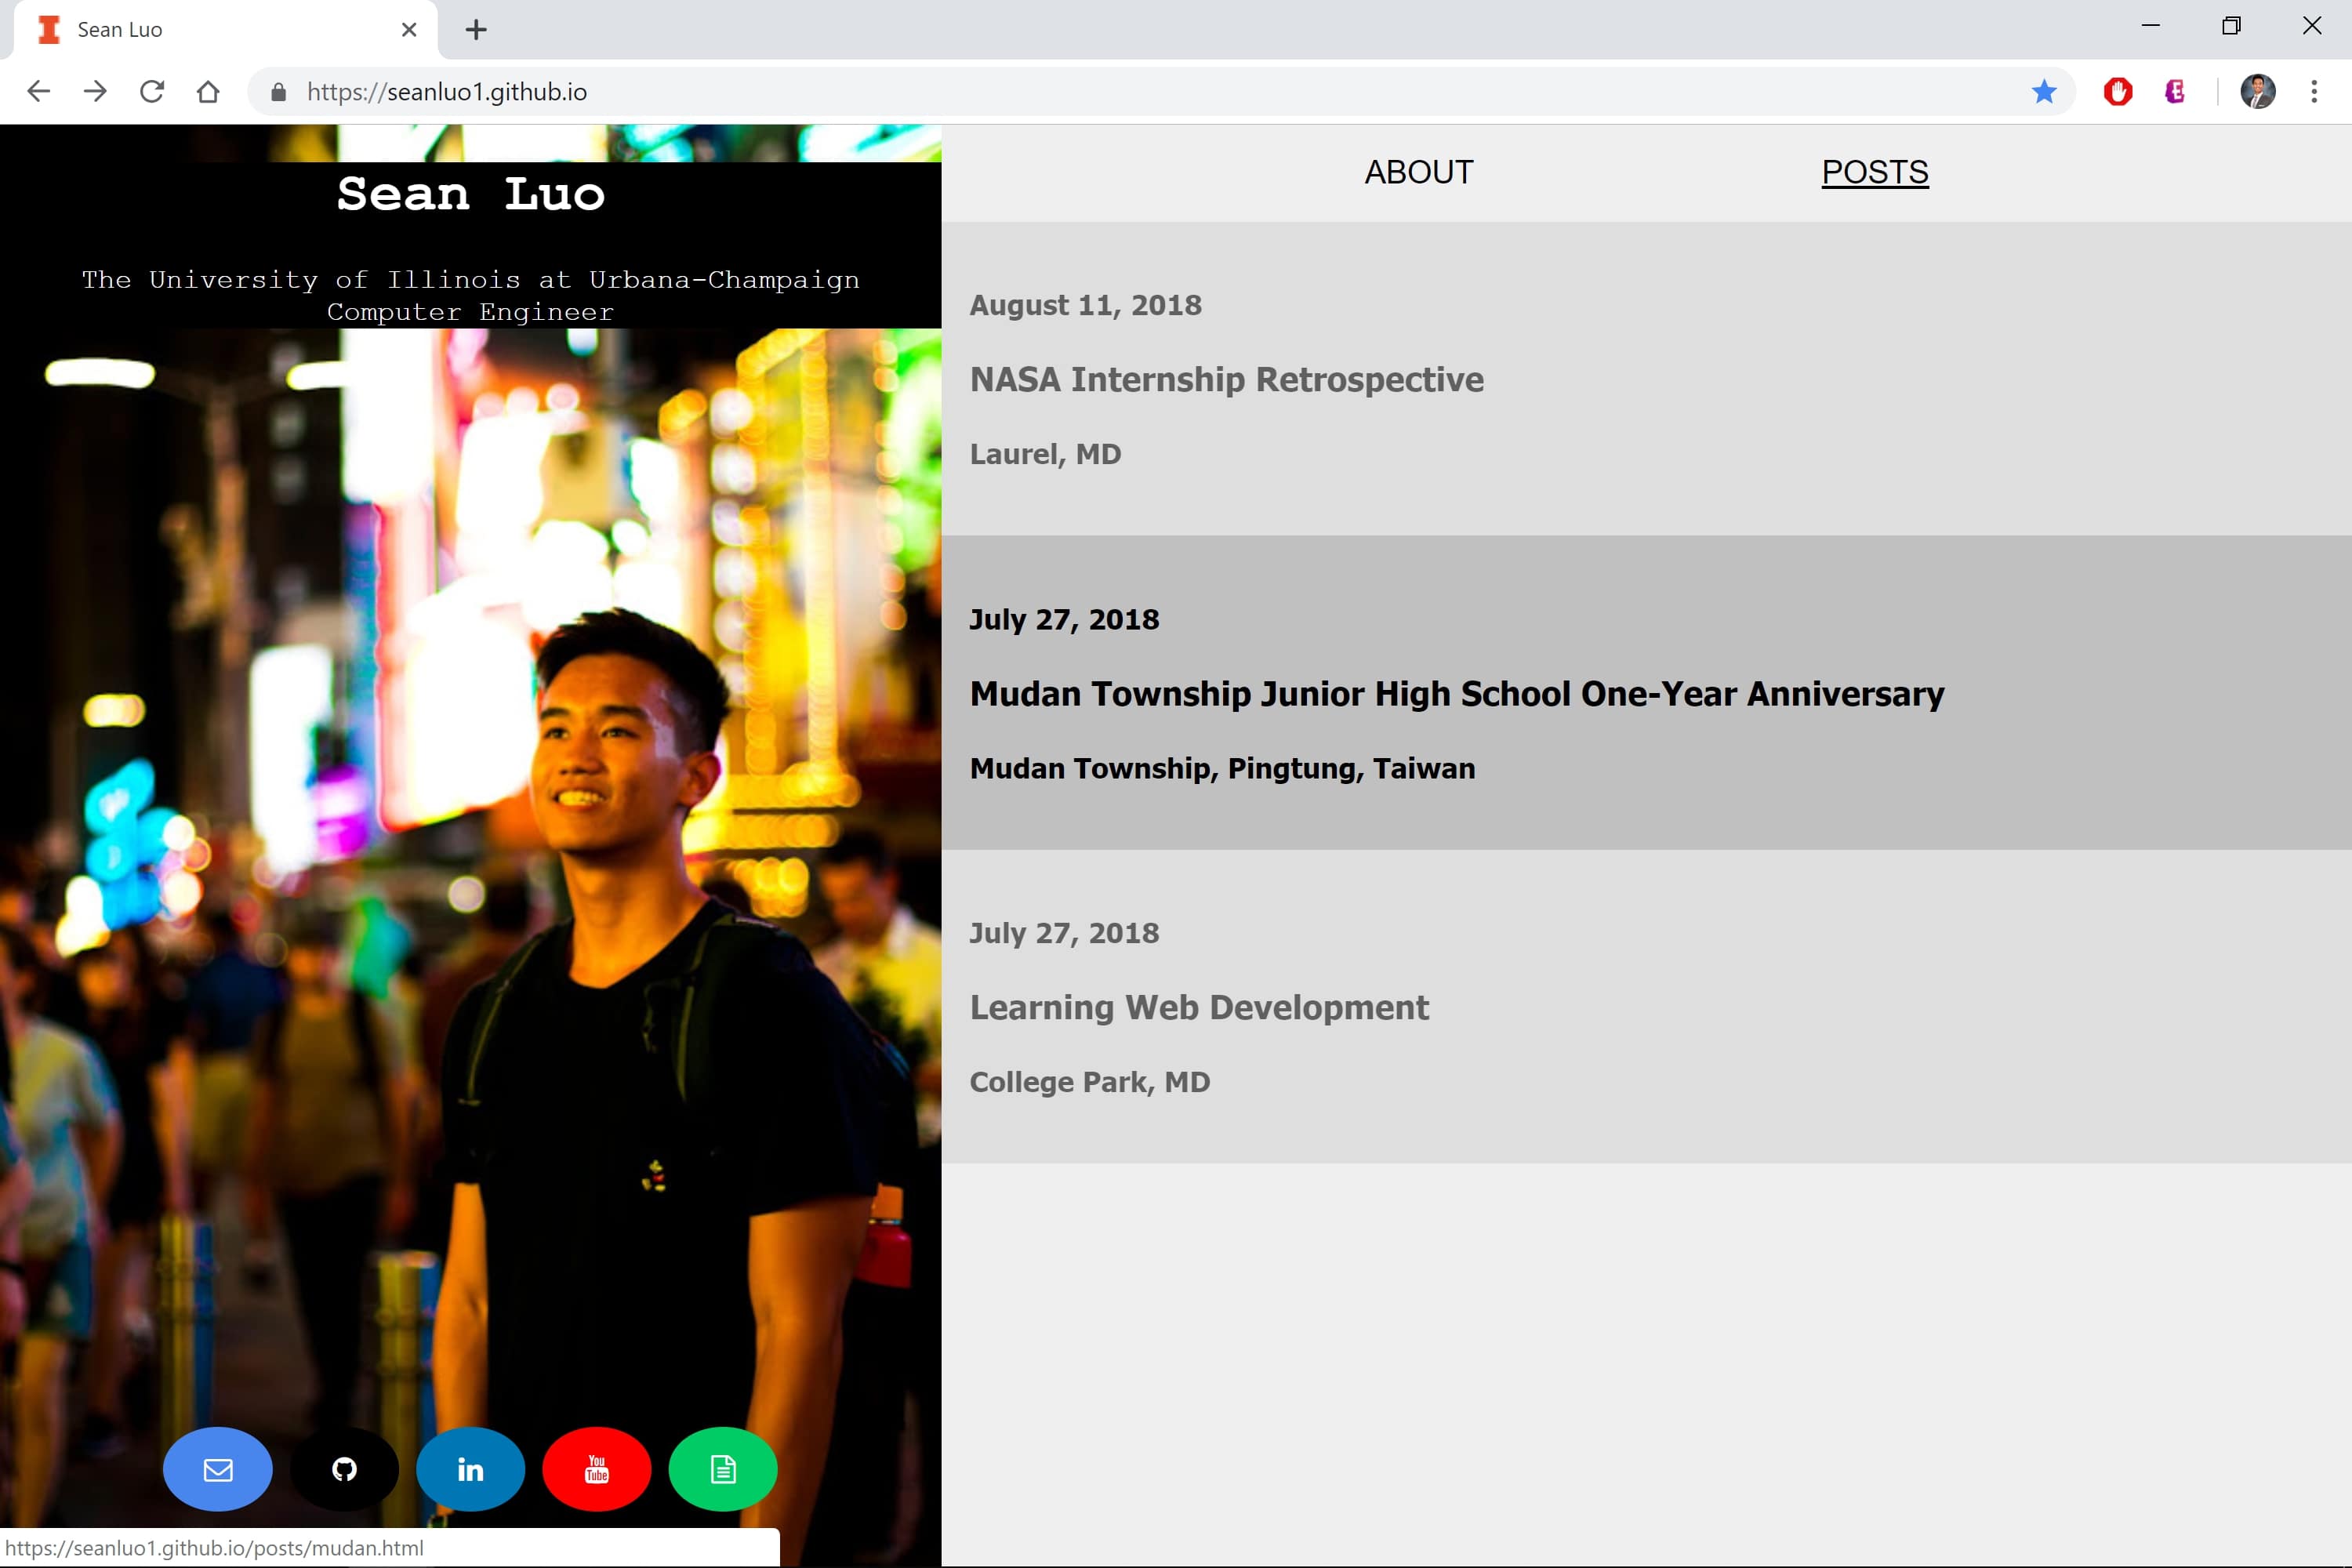Click the August 11, 2018 date
Viewport: 2352px width, 1568px height.
[x=1085, y=305]
